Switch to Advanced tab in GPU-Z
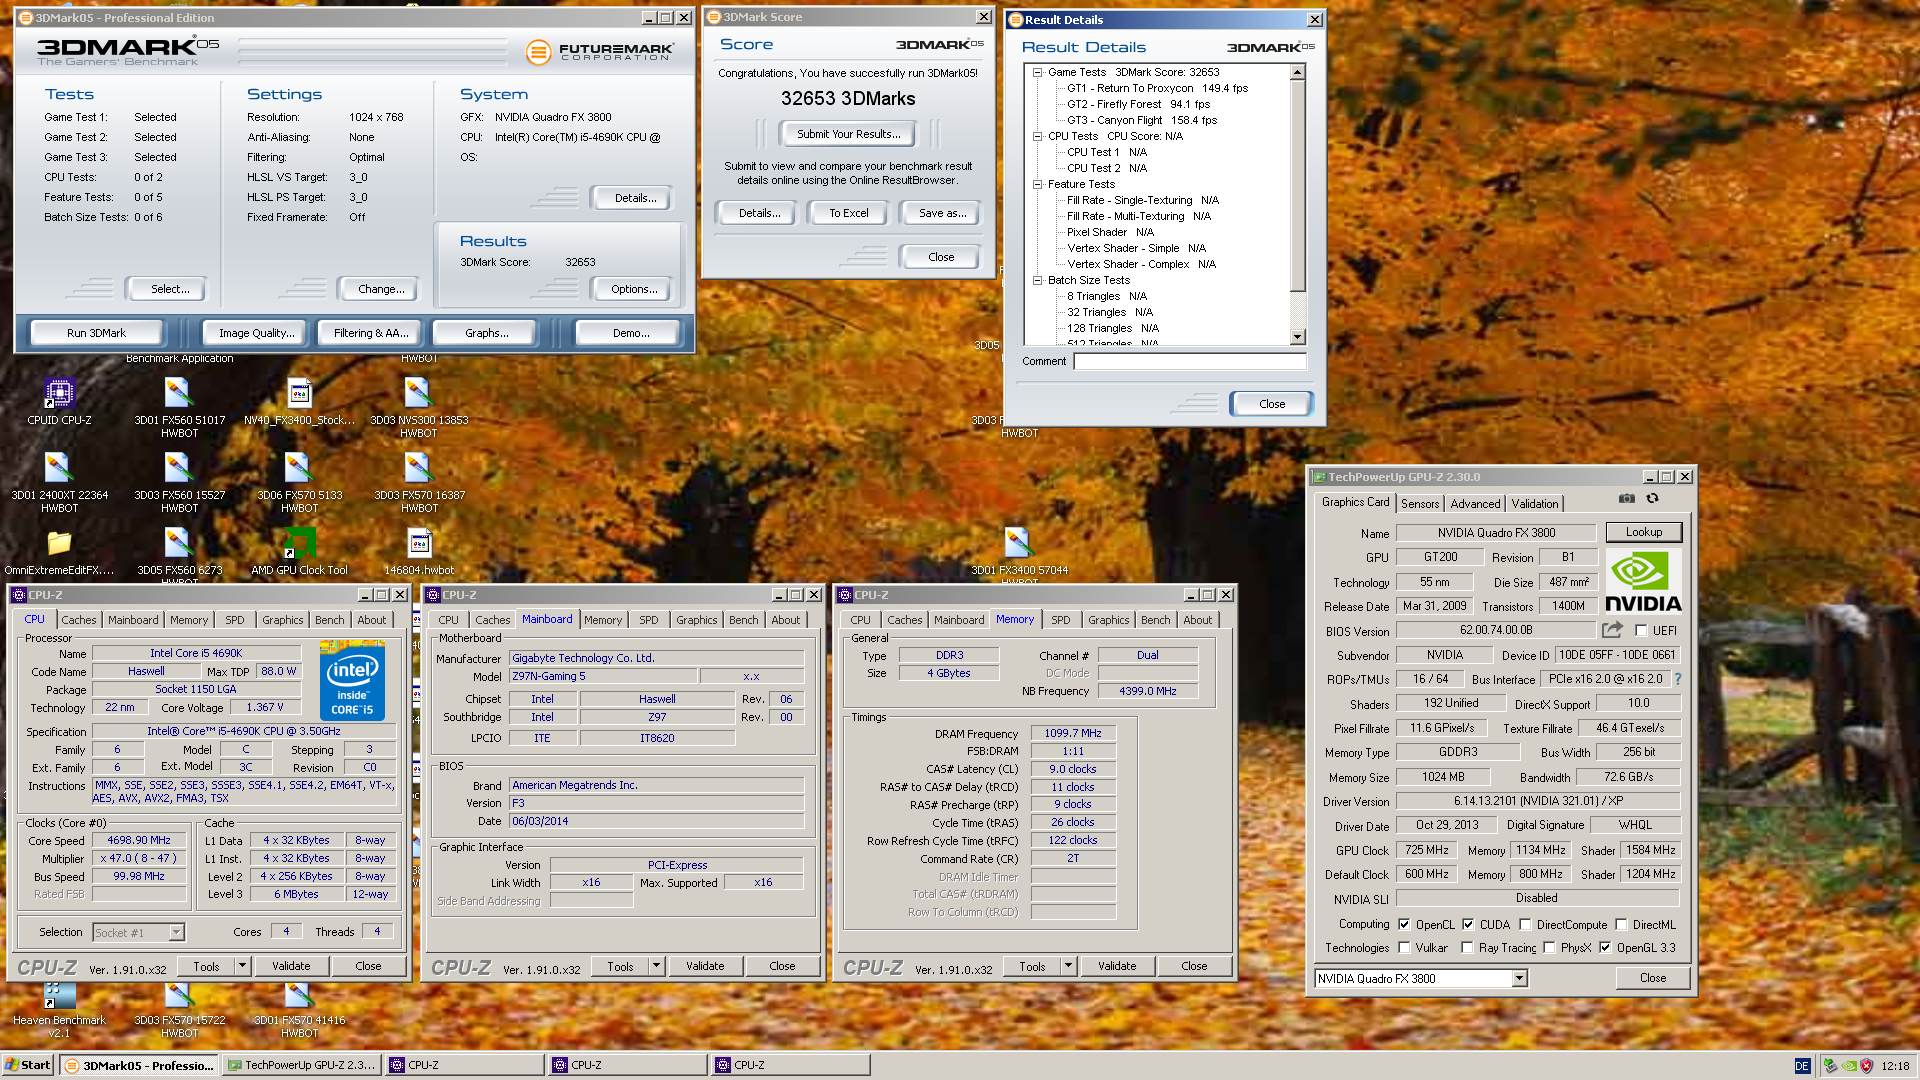 tap(1475, 503)
